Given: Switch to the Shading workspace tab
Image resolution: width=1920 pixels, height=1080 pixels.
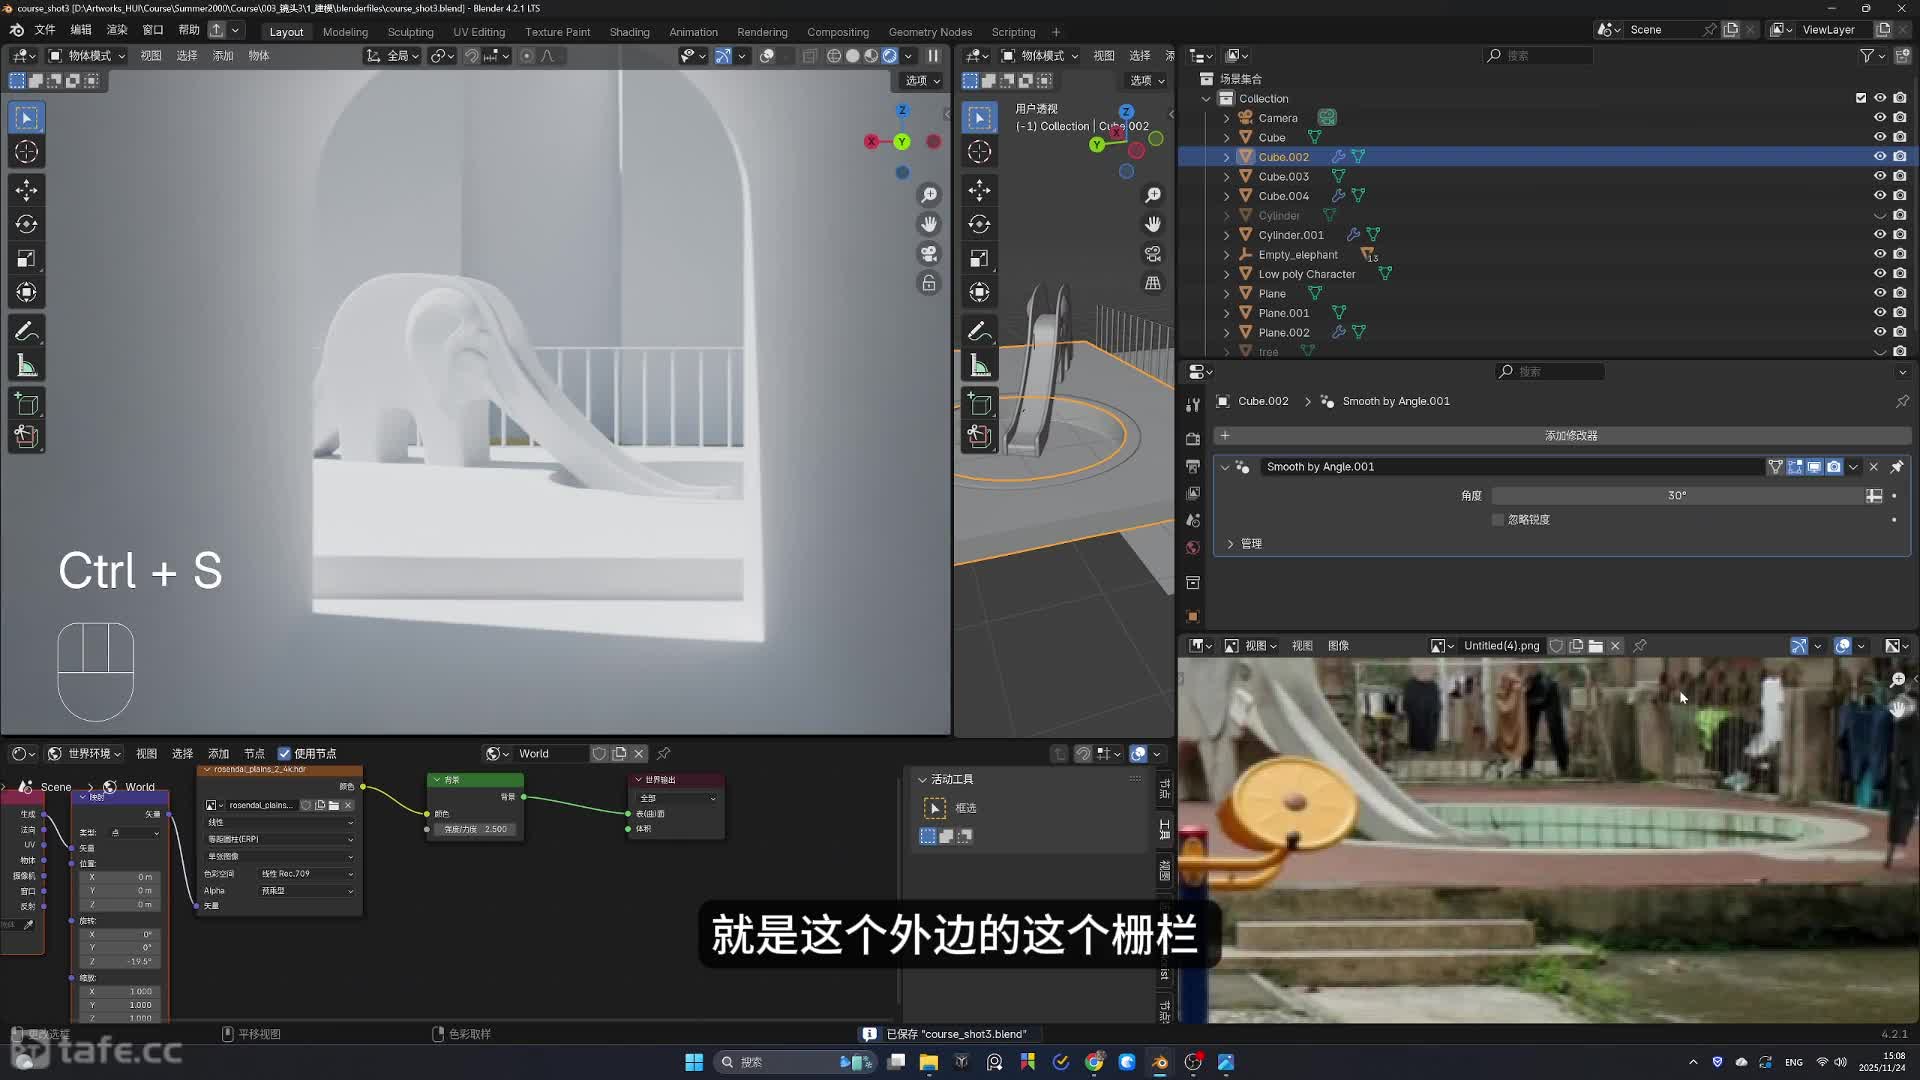Looking at the screenshot, I should 629,32.
